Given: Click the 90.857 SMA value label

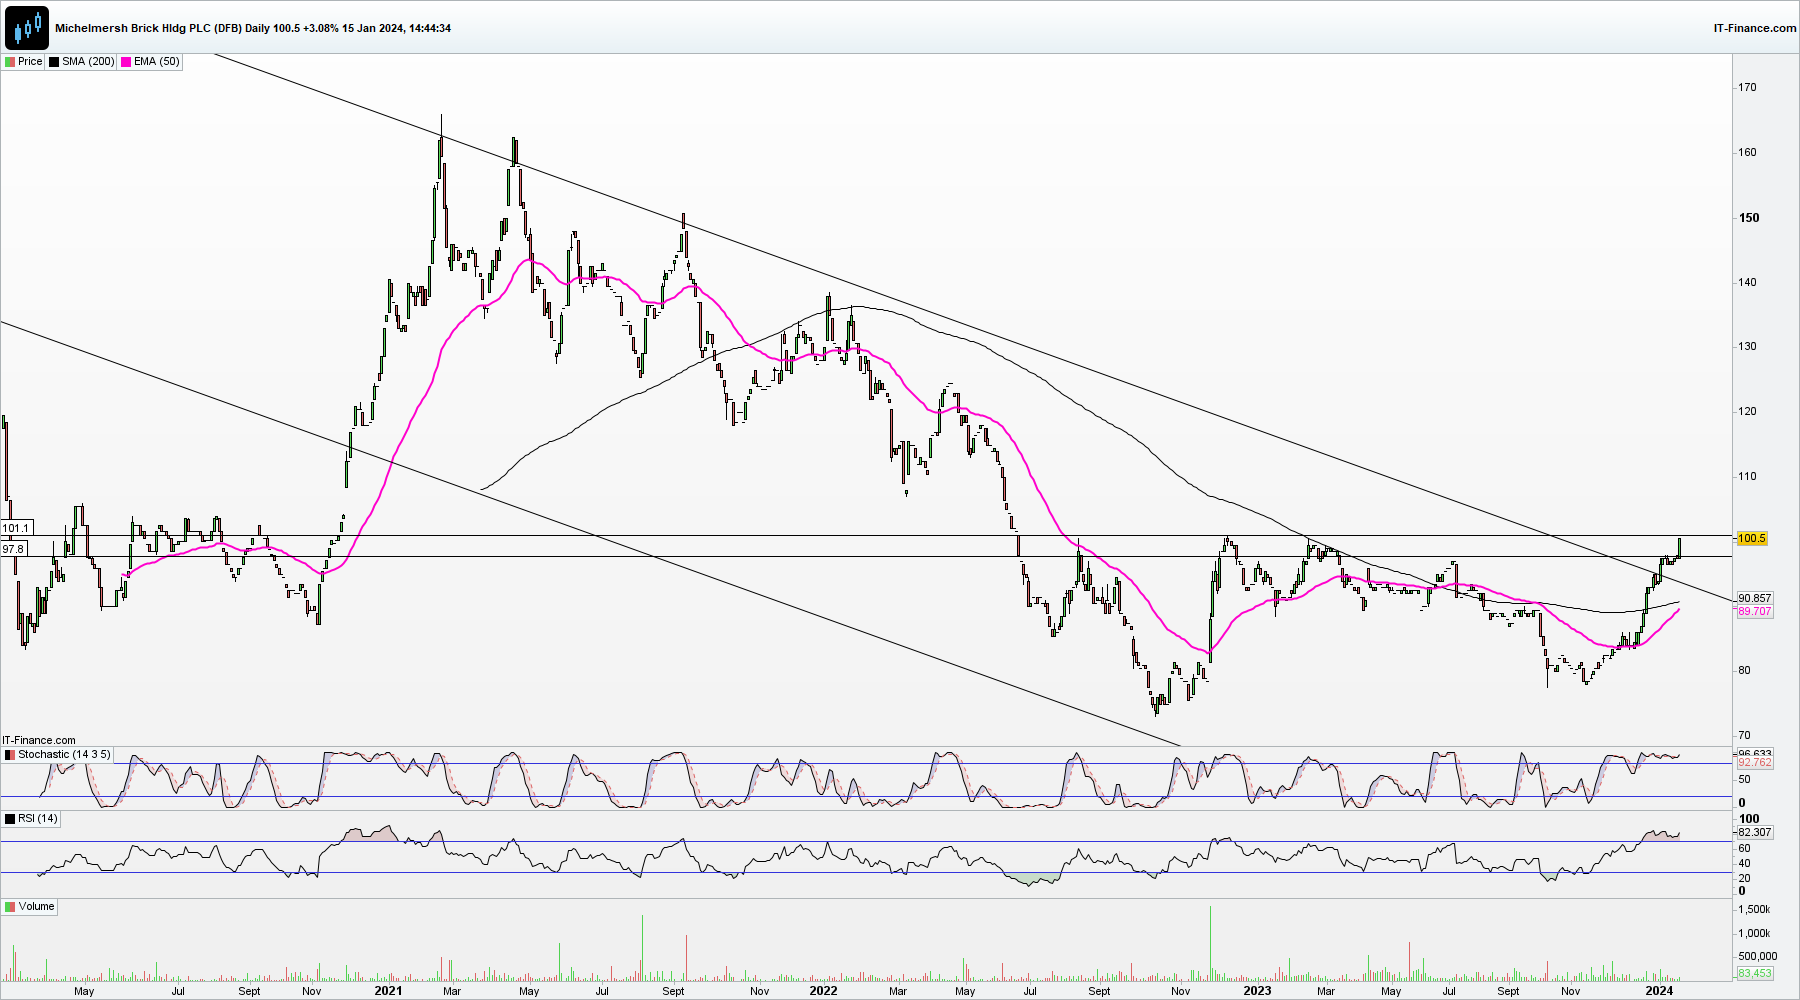Looking at the screenshot, I should coord(1754,598).
